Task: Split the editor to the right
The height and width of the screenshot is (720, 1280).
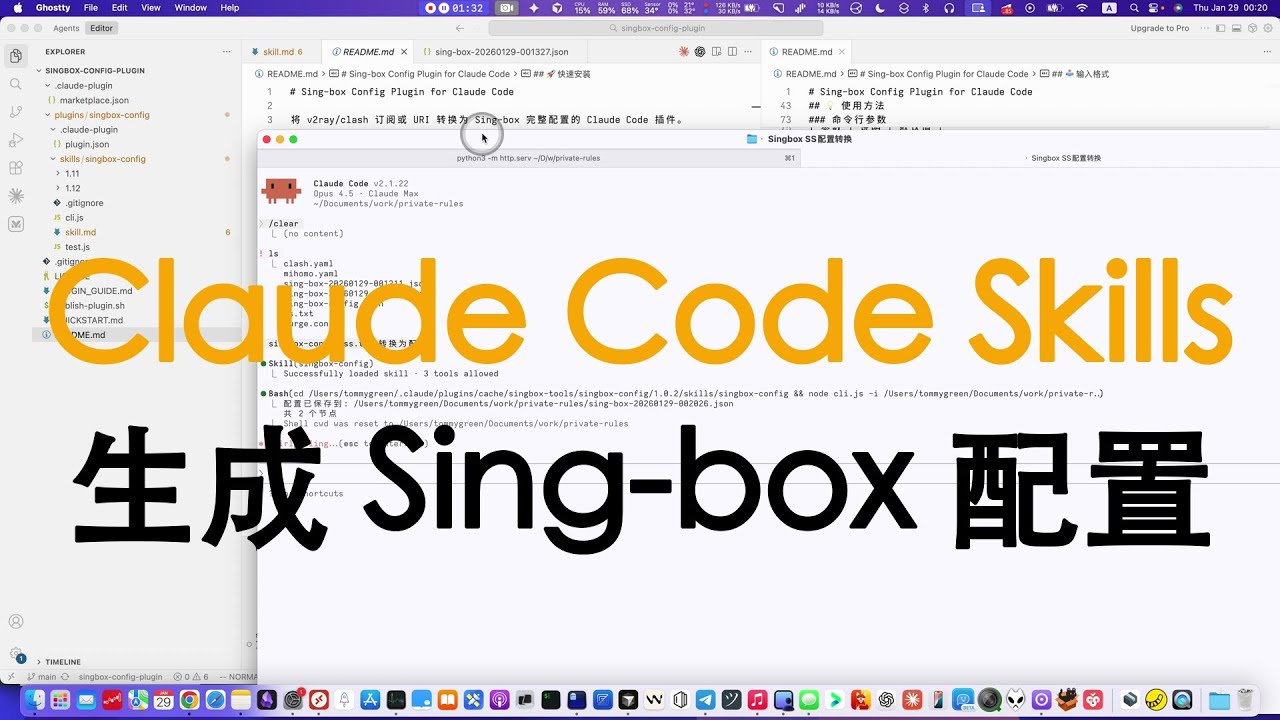Action: (x=733, y=51)
